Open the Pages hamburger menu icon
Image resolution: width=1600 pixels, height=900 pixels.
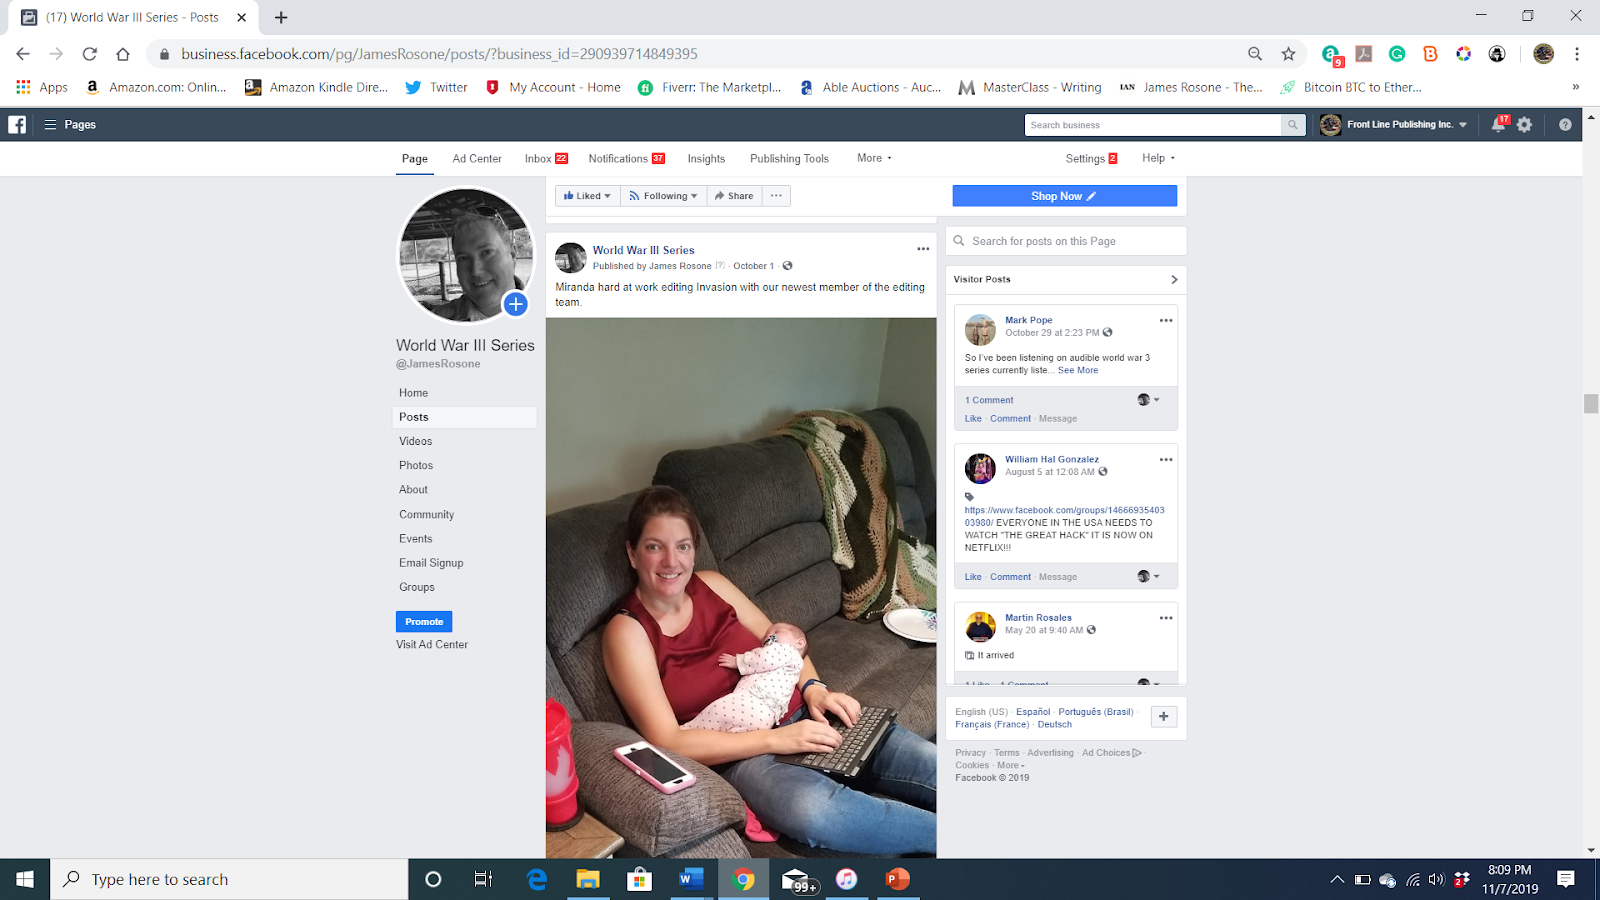(x=50, y=124)
